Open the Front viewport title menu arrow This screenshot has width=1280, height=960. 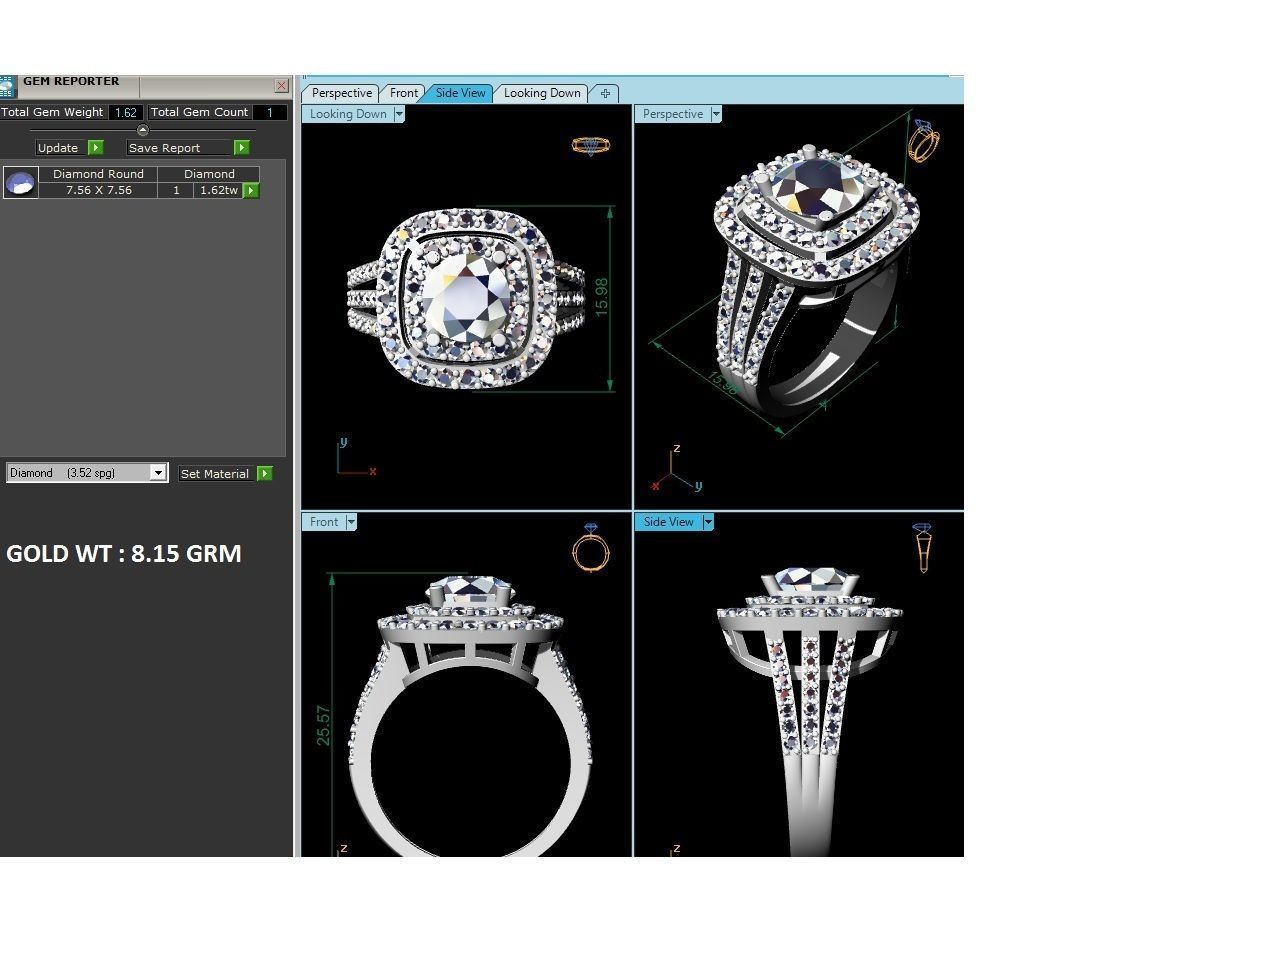(x=350, y=522)
